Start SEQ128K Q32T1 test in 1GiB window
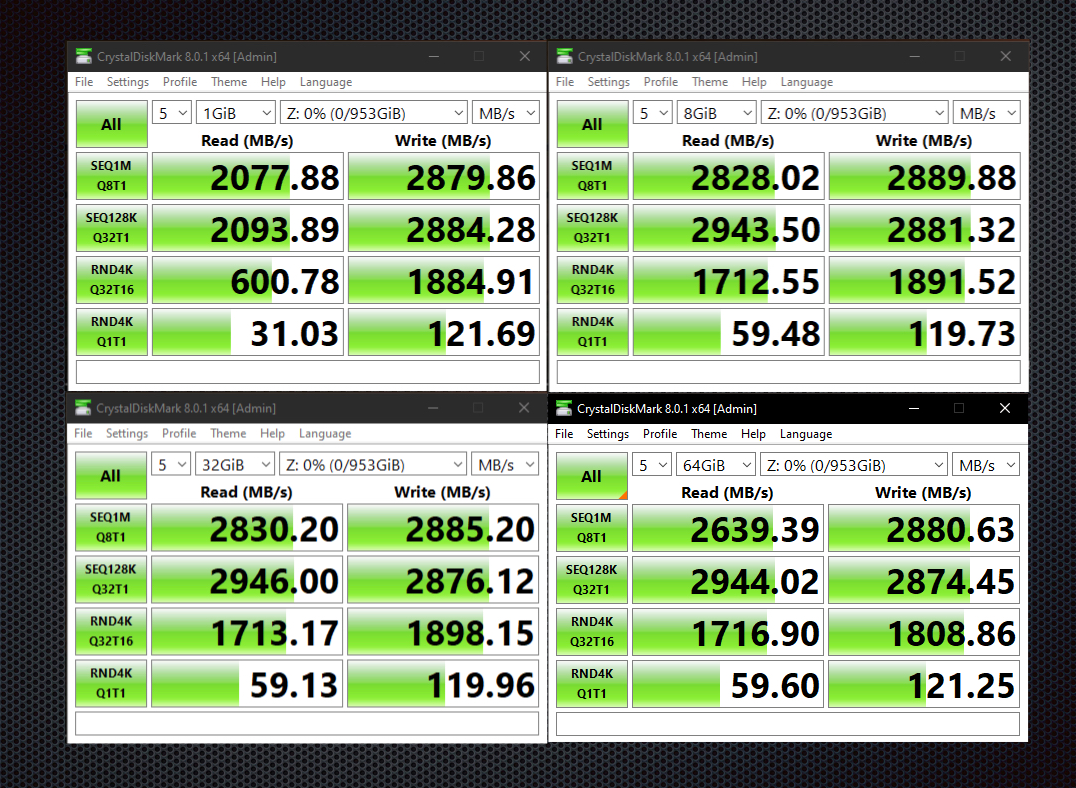This screenshot has height=788, width=1076. coord(111,228)
